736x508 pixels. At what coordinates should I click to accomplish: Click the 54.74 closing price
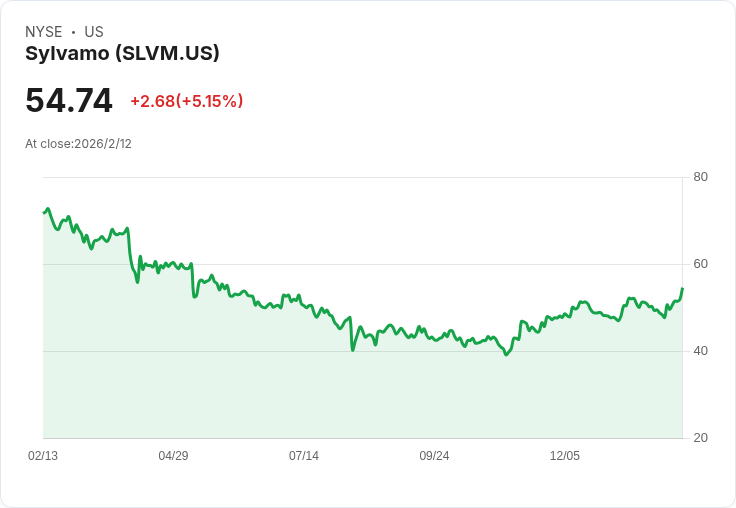point(69,100)
